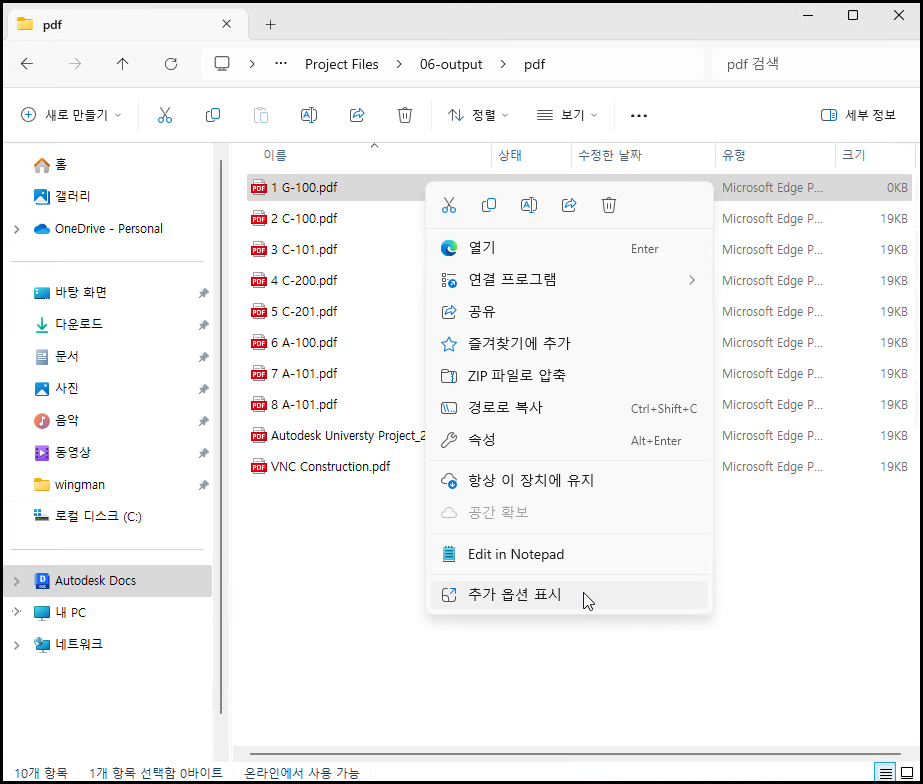Navigate to Project Files in the breadcrumb
923x784 pixels.
pos(341,63)
